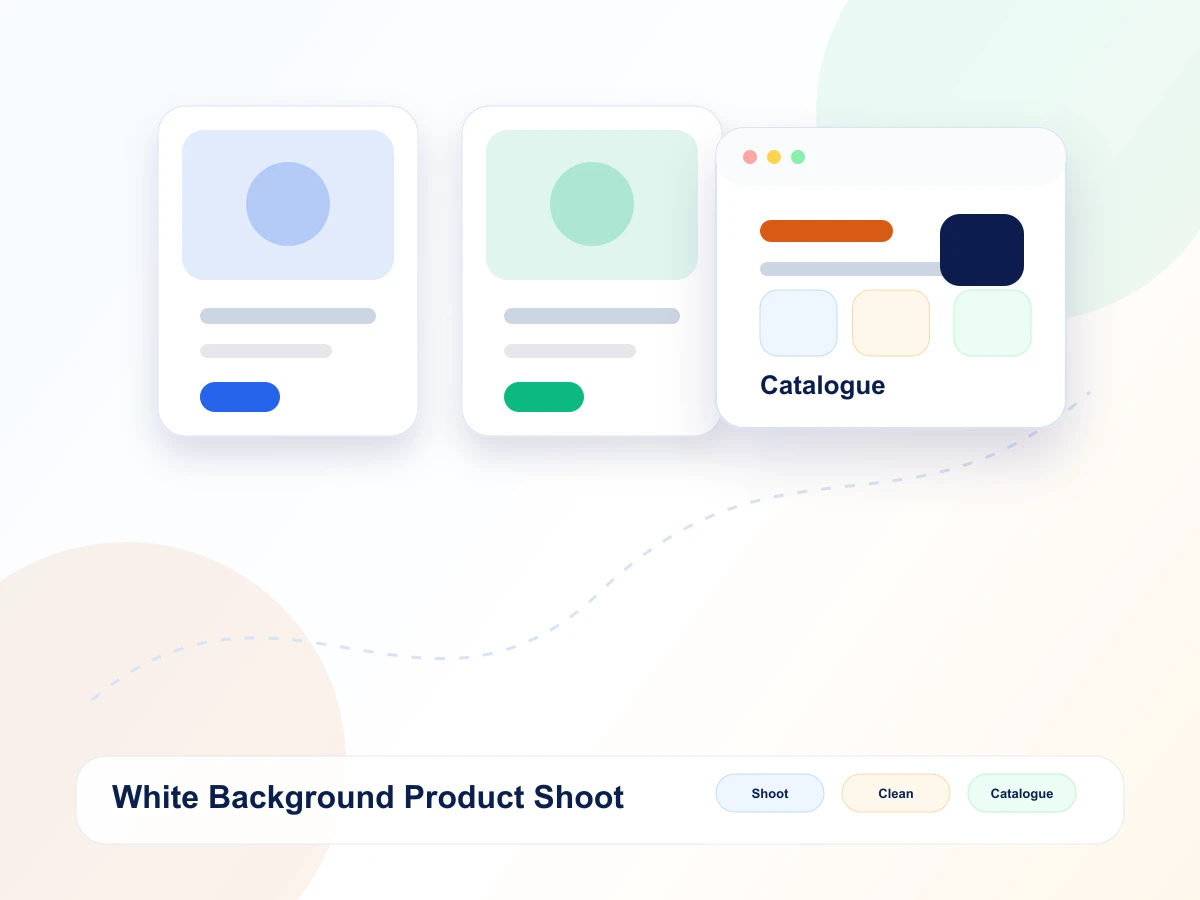Pick the light green tile in the Catalogue window
Image resolution: width=1200 pixels, height=900 pixels.
[x=992, y=323]
